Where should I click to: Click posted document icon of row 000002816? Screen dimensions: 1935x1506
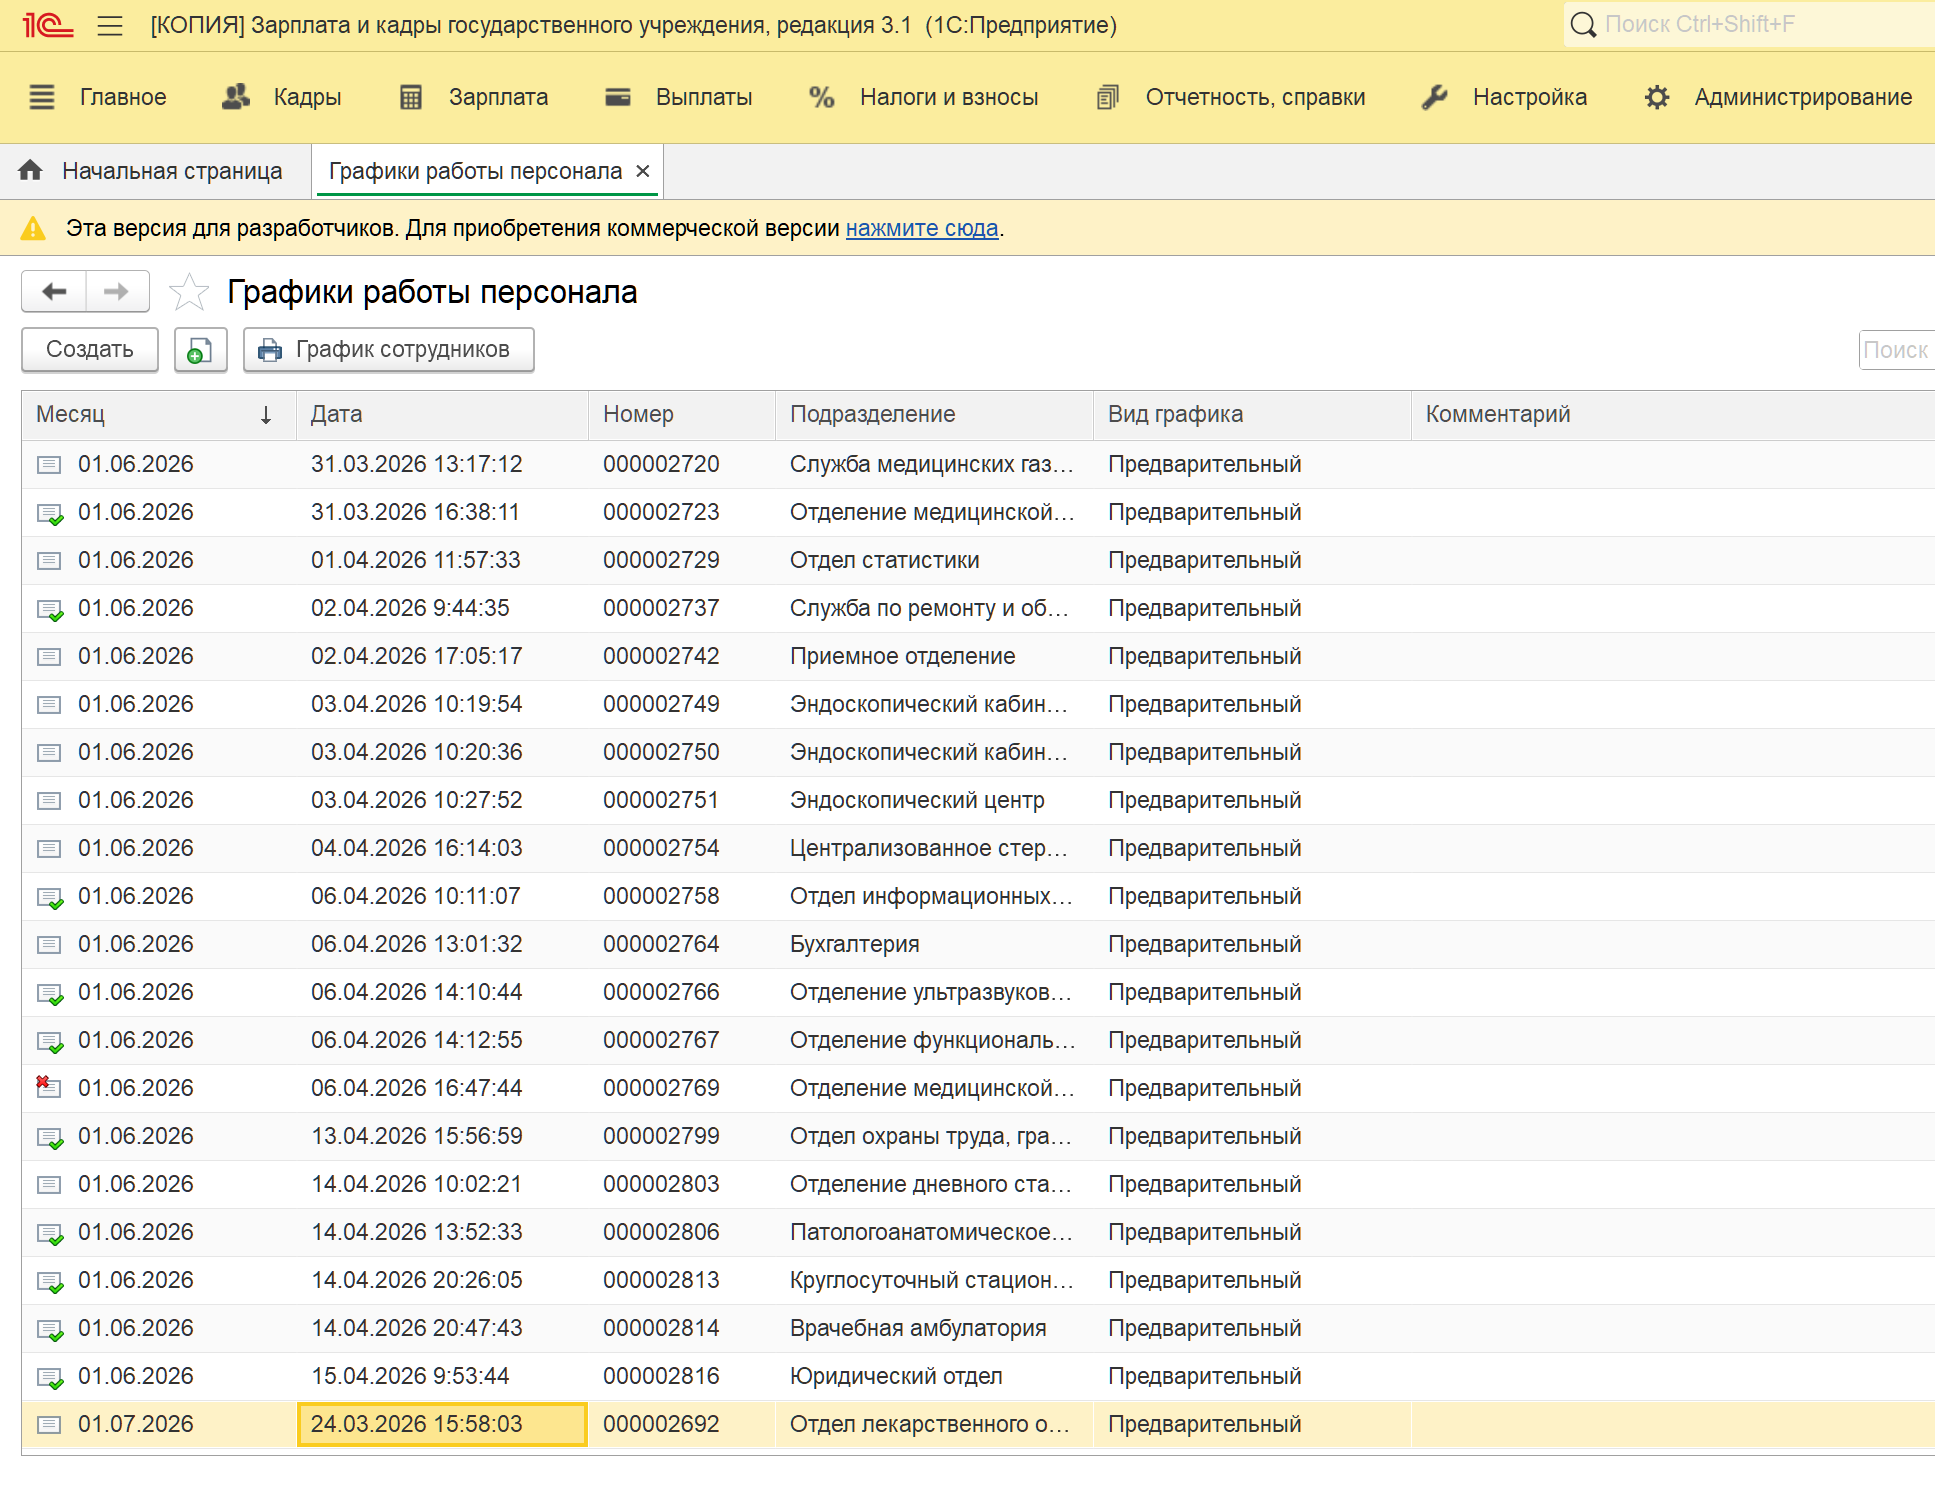click(x=49, y=1377)
